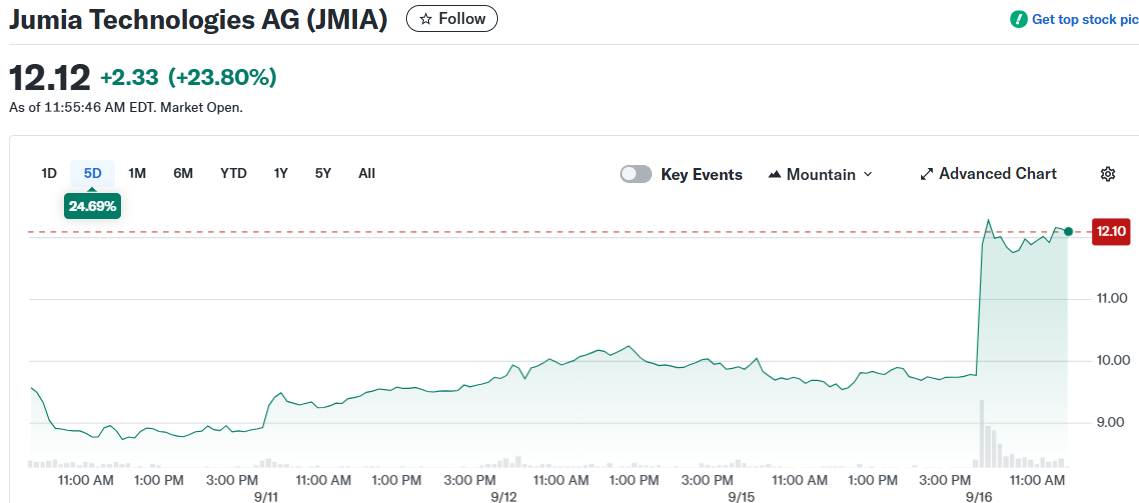Click the green endpoint dot on chart line
This screenshot has height=503, width=1139.
click(x=1068, y=231)
